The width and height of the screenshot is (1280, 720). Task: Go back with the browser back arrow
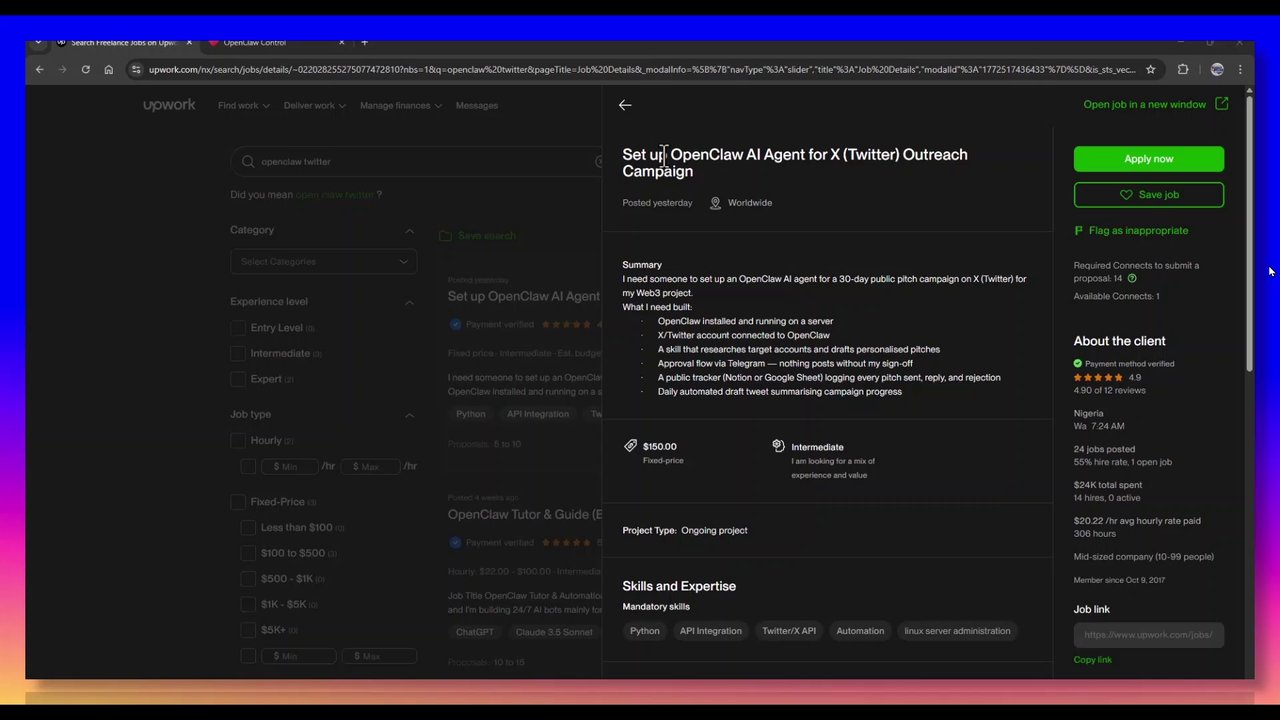tap(39, 69)
